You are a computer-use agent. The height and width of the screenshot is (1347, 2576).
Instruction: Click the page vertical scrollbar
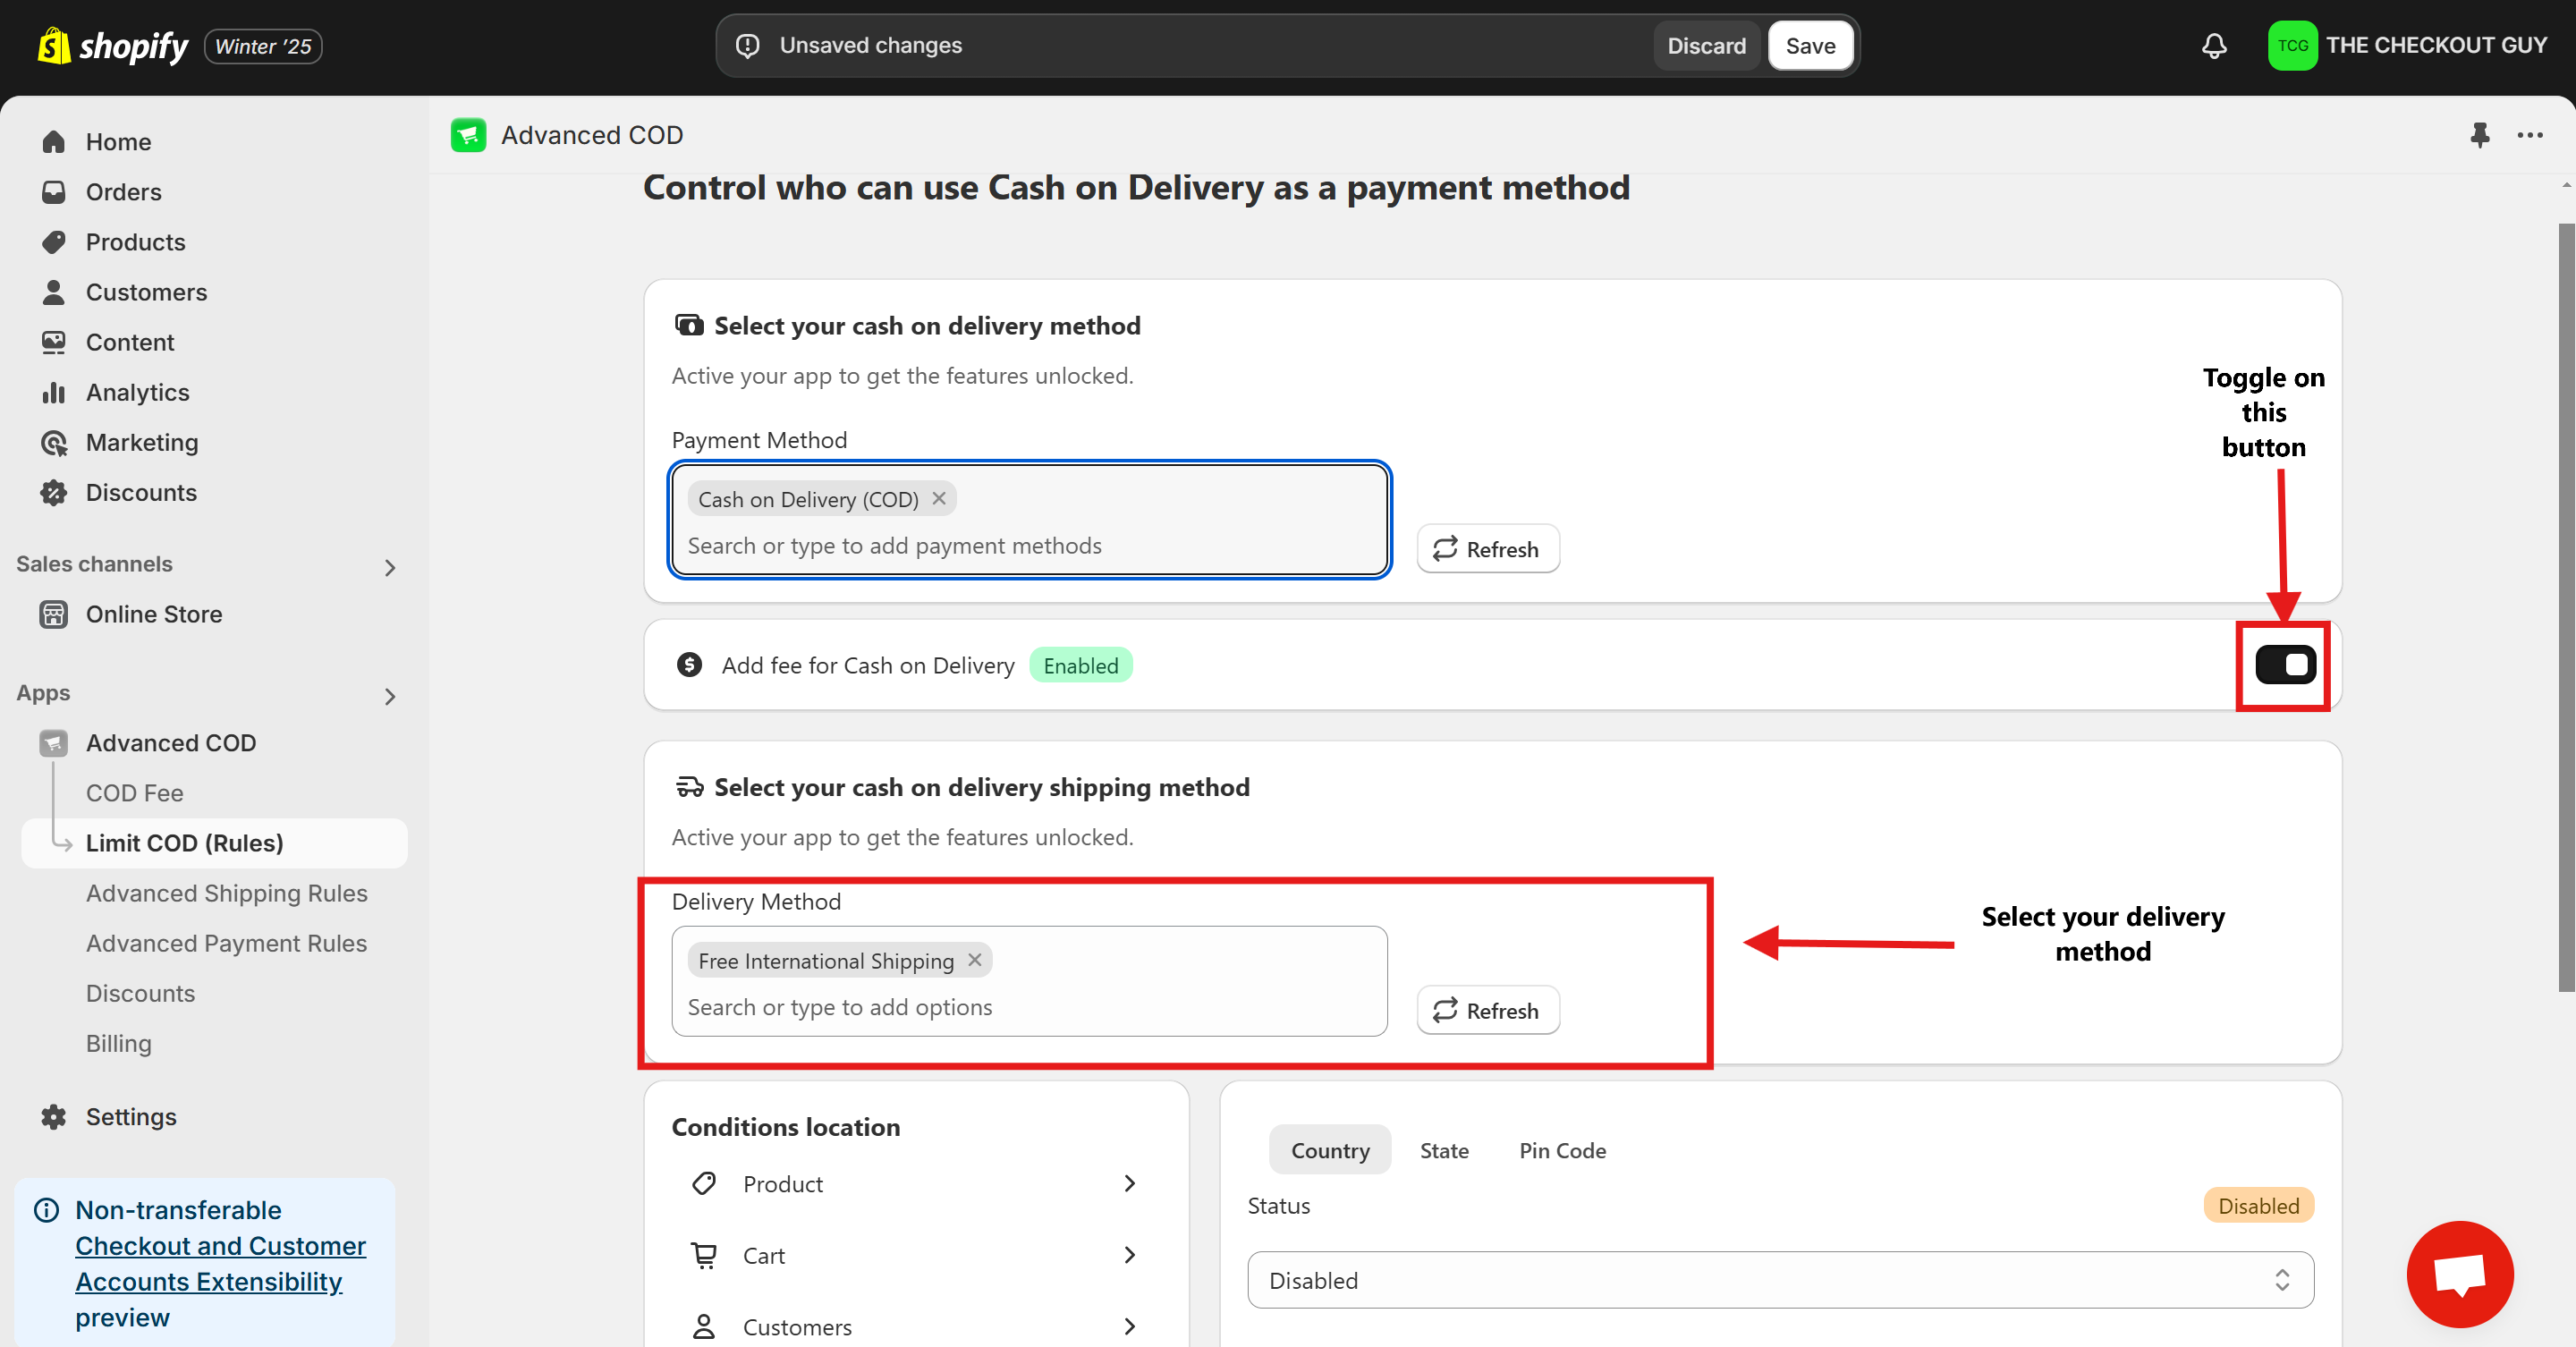click(2566, 607)
